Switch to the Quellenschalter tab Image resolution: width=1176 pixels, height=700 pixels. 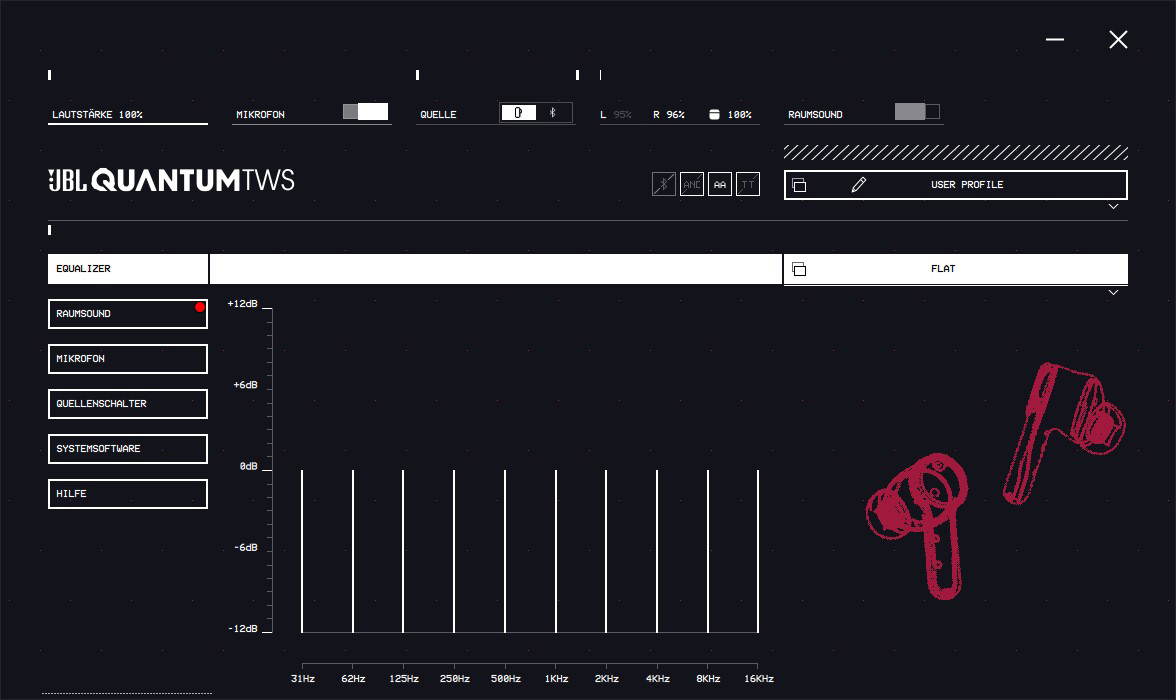coord(128,404)
